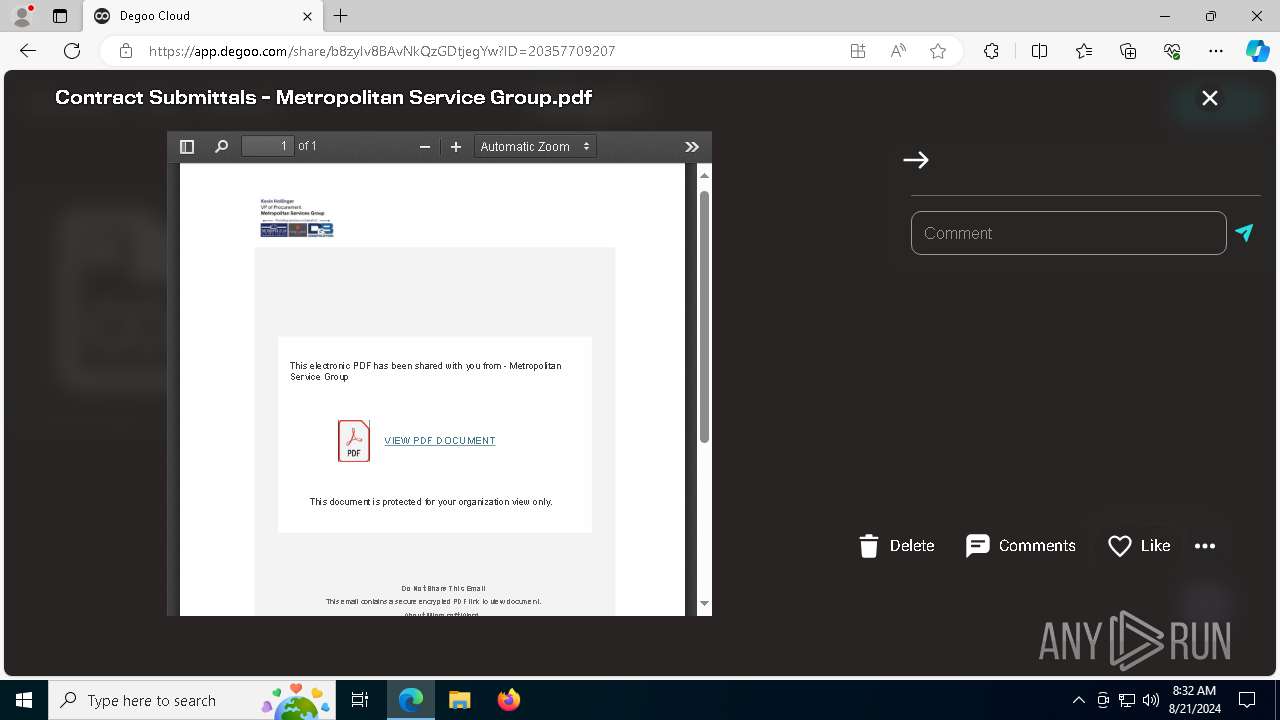Viewport: 1280px width, 720px height.
Task: Close the Degoo Cloud tab
Action: tap(308, 16)
